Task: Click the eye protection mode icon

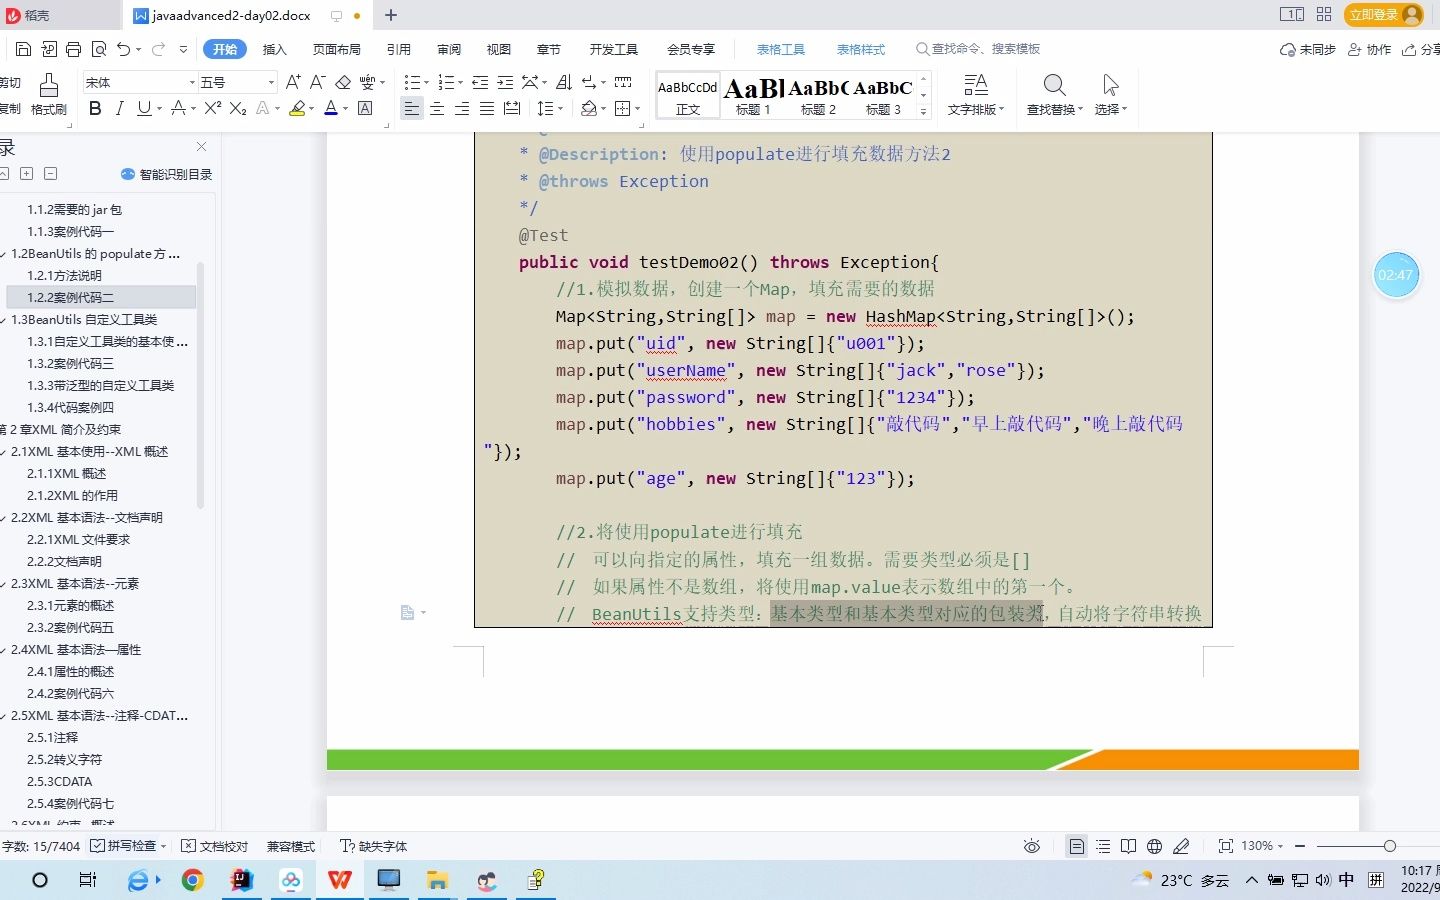Action: [1032, 846]
